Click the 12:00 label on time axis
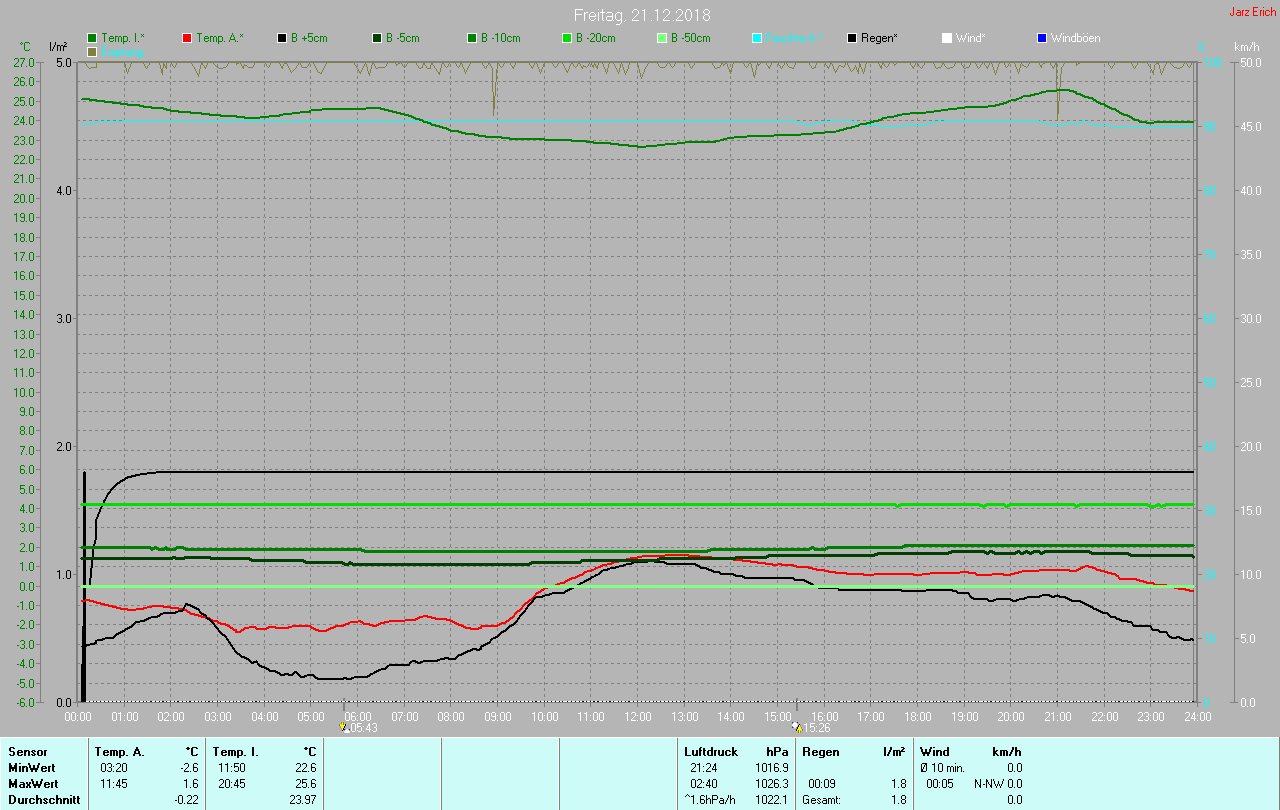The width and height of the screenshot is (1280, 810). [x=637, y=717]
